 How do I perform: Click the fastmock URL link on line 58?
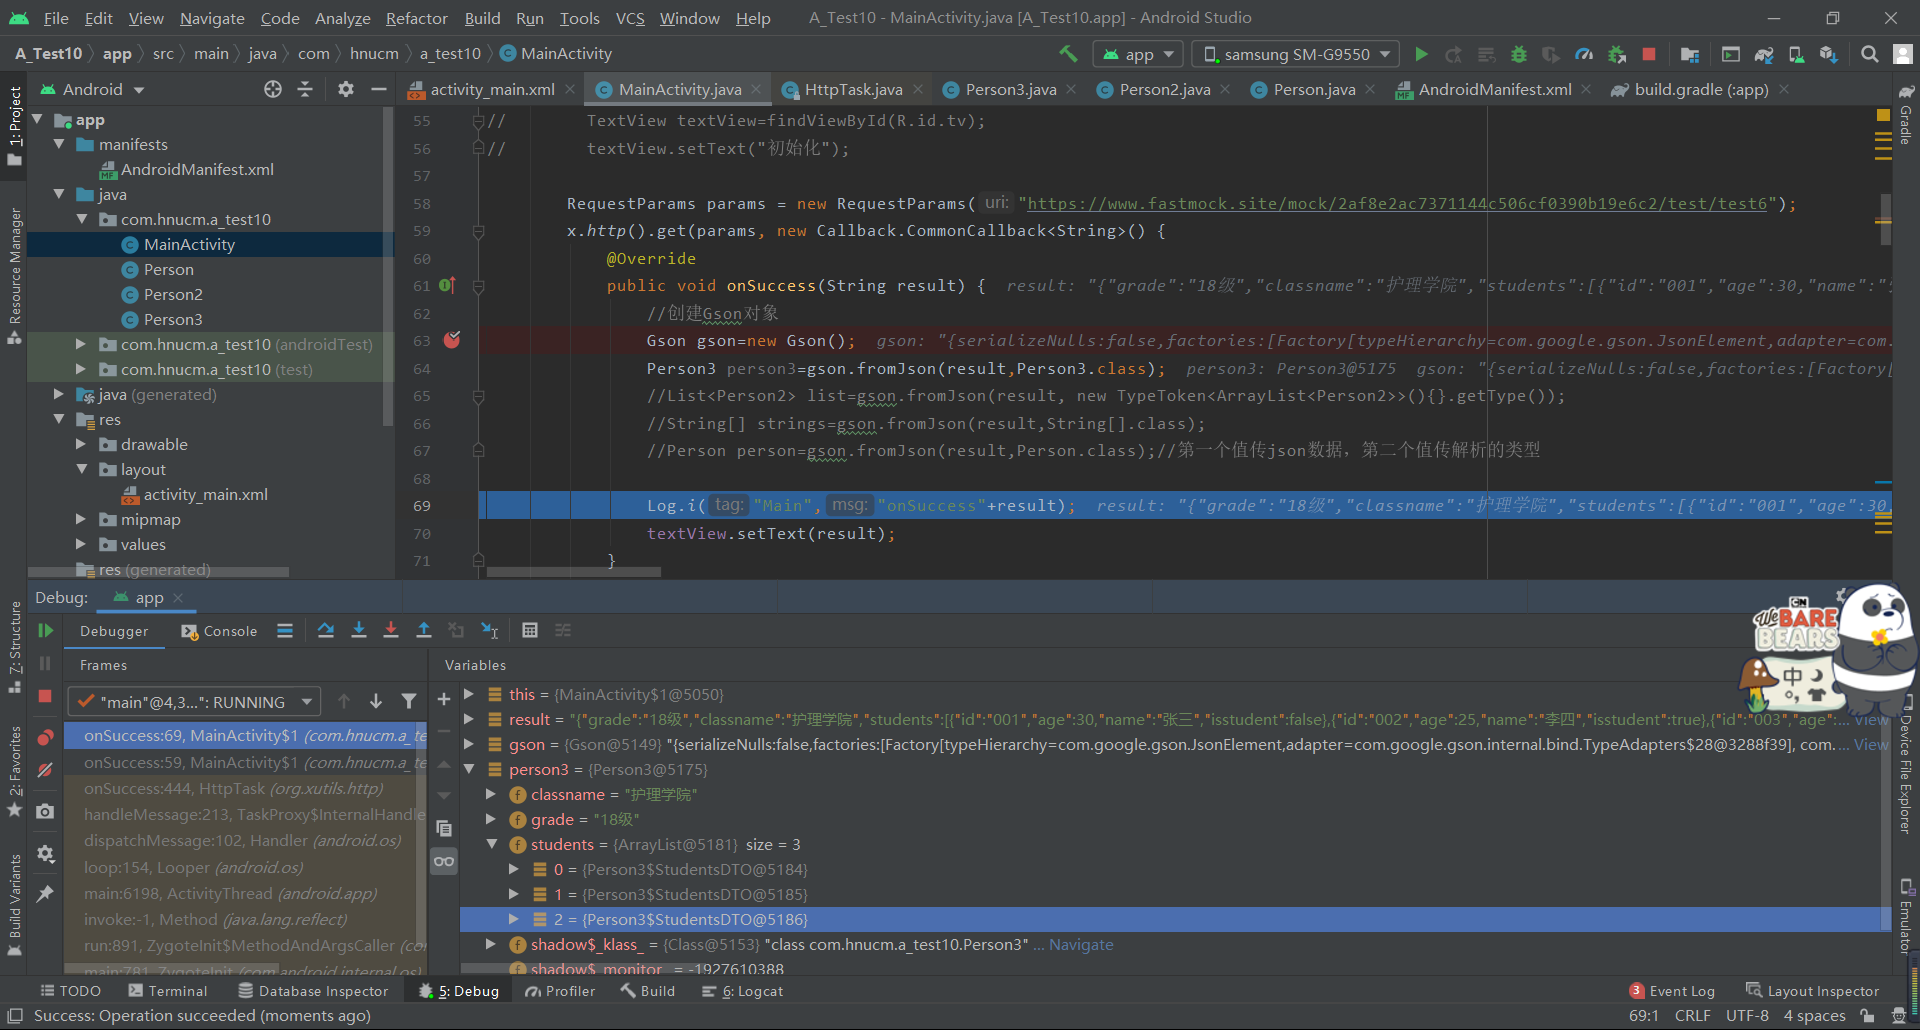(1397, 203)
